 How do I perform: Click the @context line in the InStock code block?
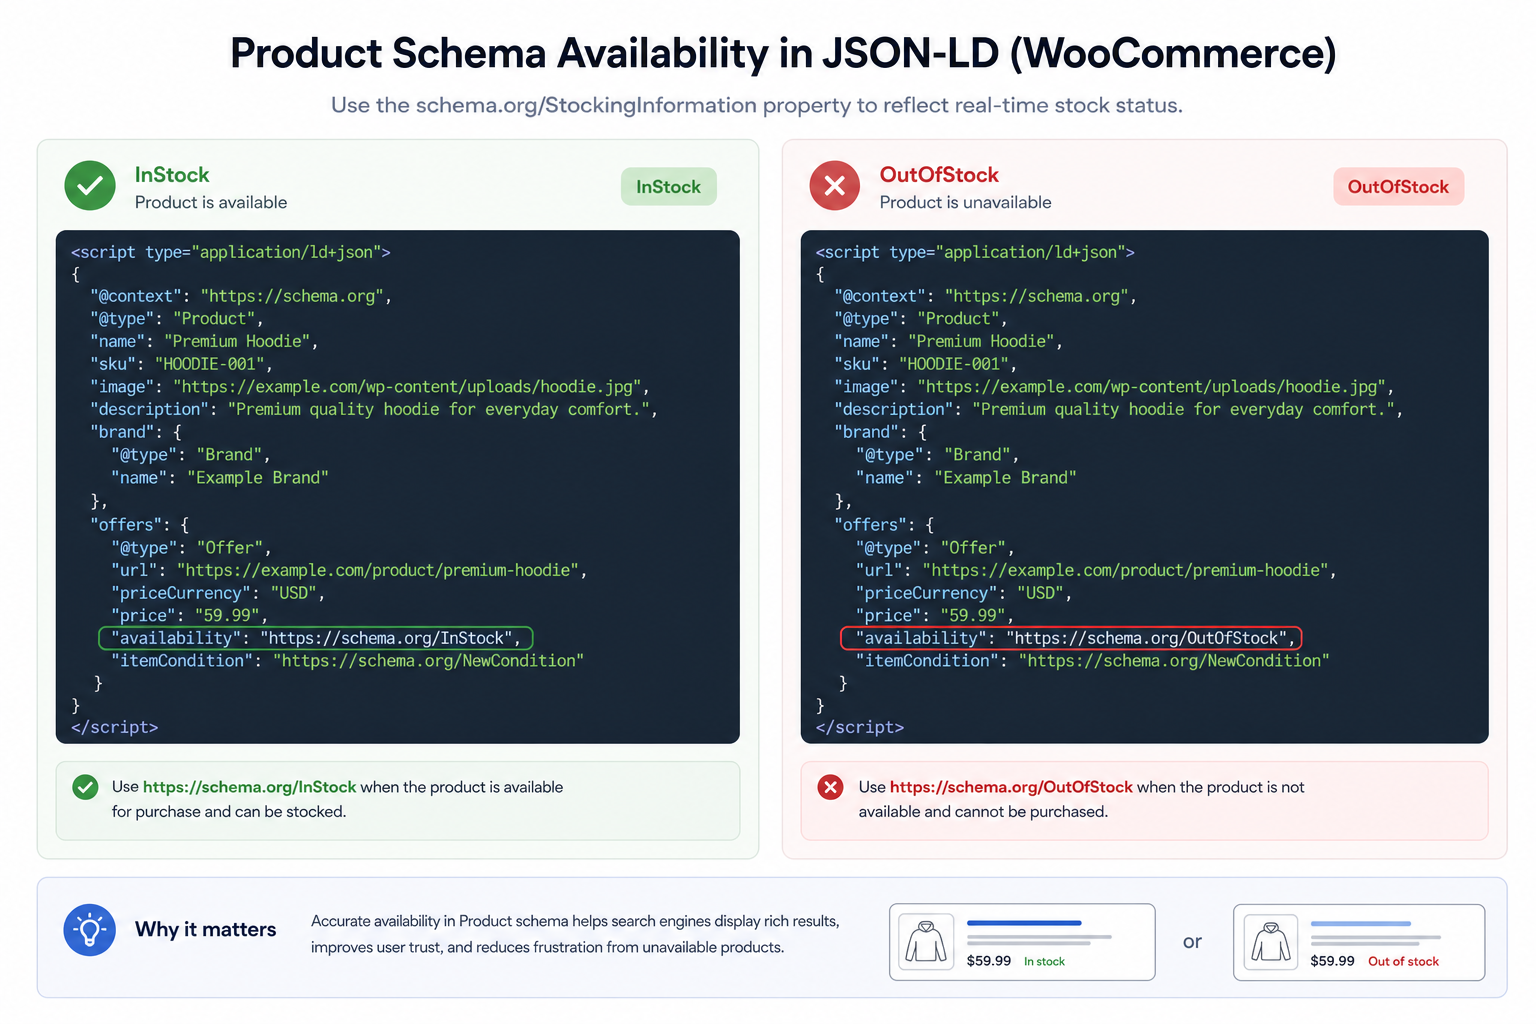point(241,296)
